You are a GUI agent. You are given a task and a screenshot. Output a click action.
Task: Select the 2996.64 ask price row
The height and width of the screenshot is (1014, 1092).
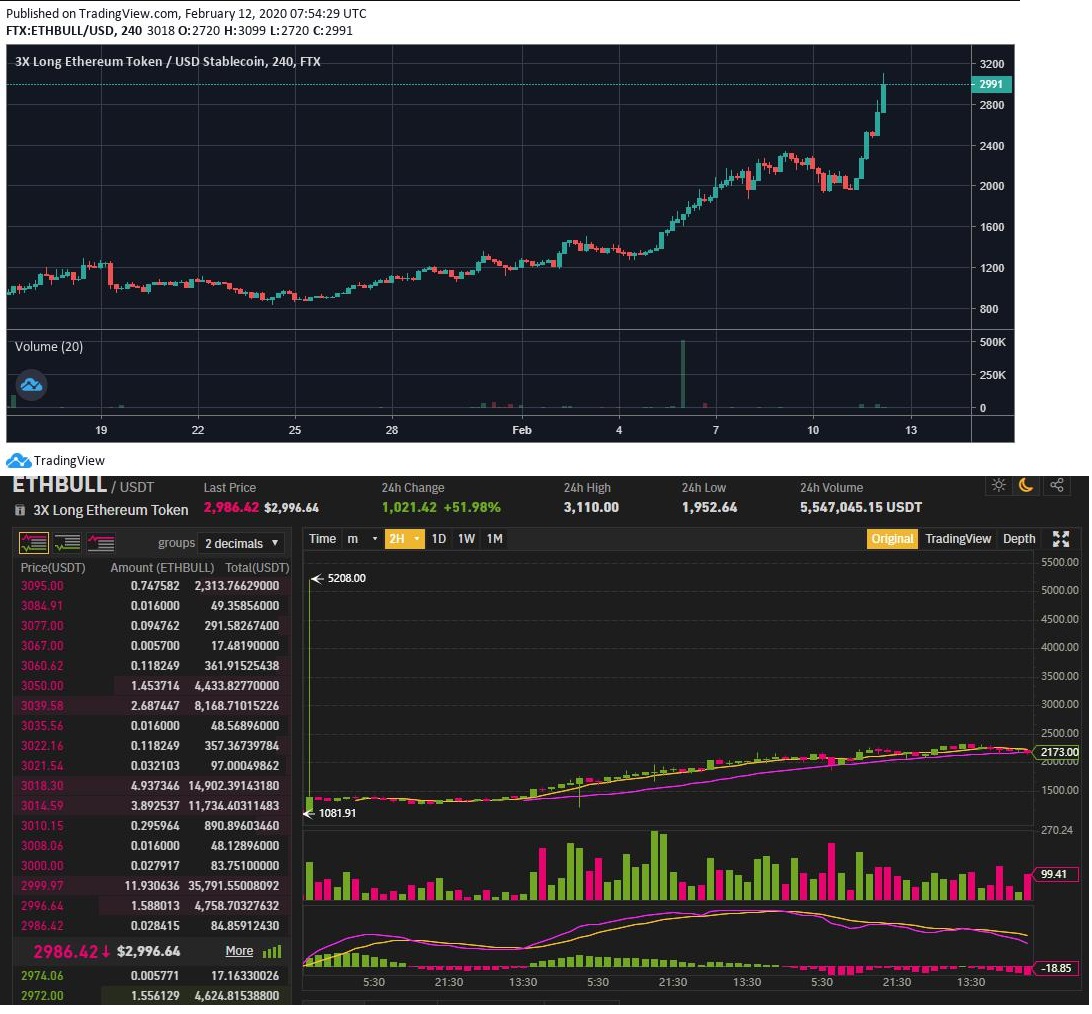152,906
